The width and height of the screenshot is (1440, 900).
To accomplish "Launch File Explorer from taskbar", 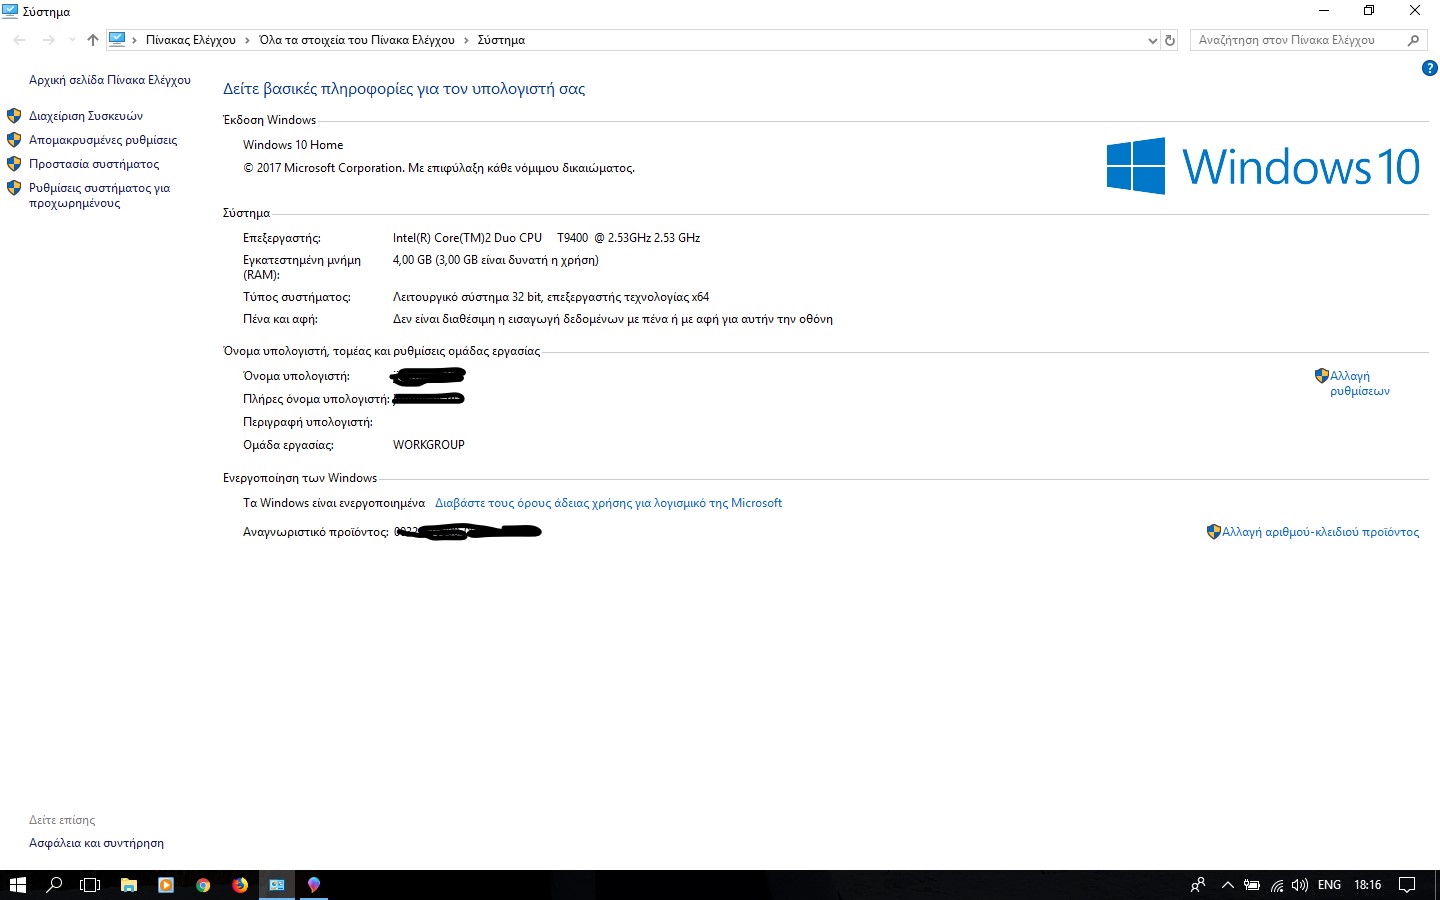I will pyautogui.click(x=129, y=885).
